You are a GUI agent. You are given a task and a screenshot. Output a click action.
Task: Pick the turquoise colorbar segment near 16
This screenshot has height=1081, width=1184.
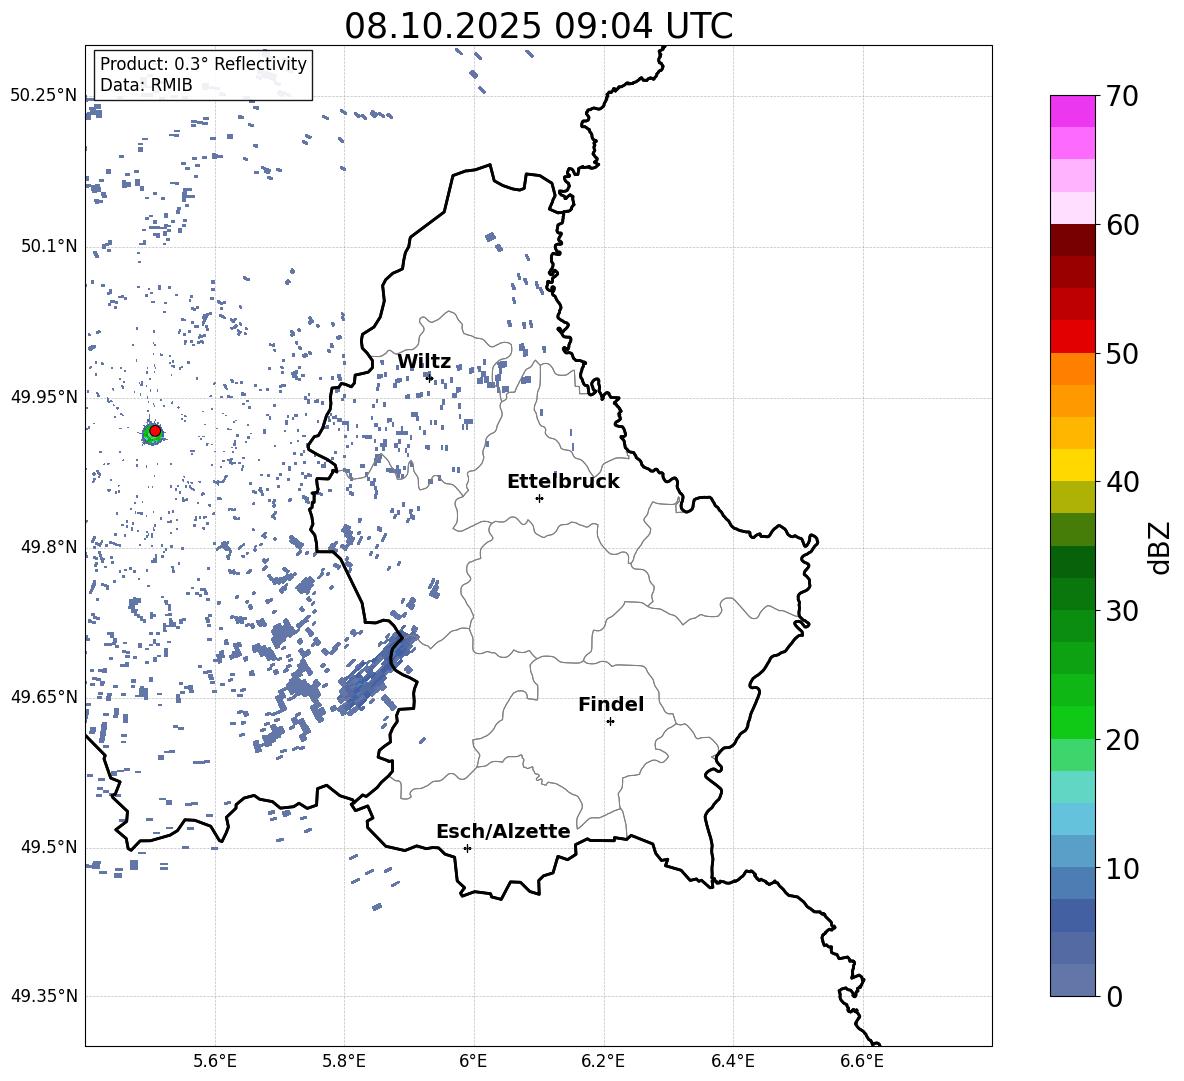click(1073, 787)
